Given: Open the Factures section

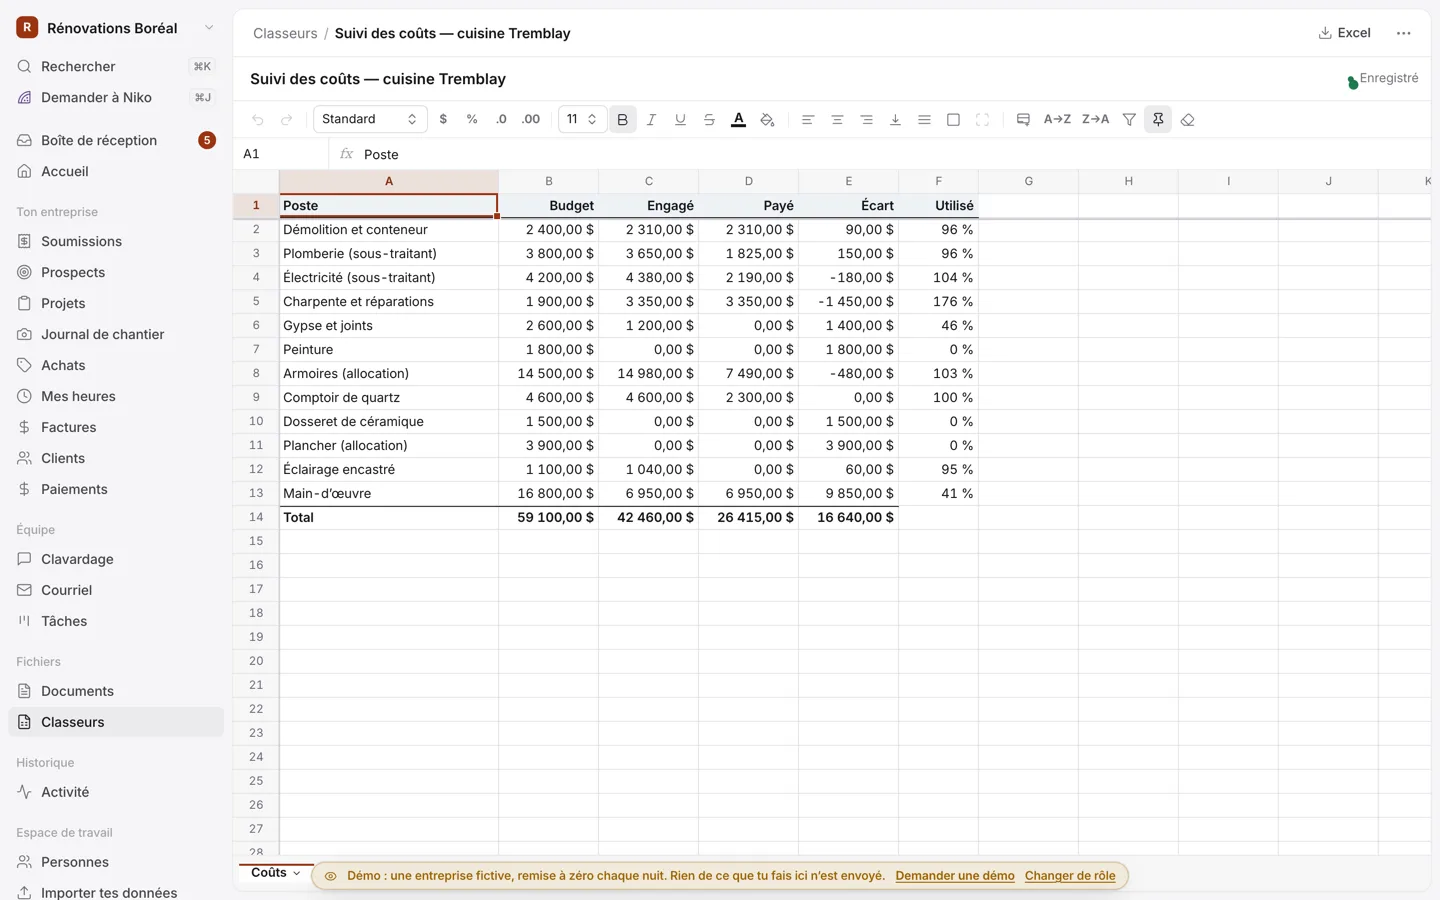Looking at the screenshot, I should pos(116,427).
